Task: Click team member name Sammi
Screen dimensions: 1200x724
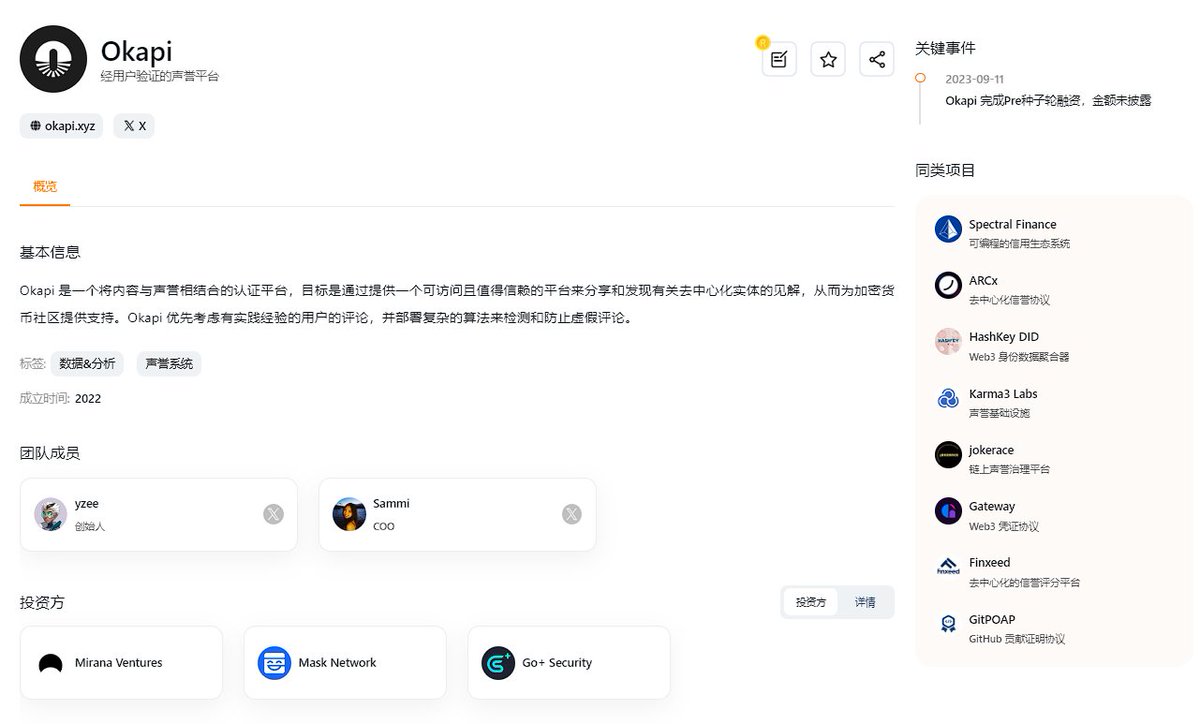Action: coord(391,503)
